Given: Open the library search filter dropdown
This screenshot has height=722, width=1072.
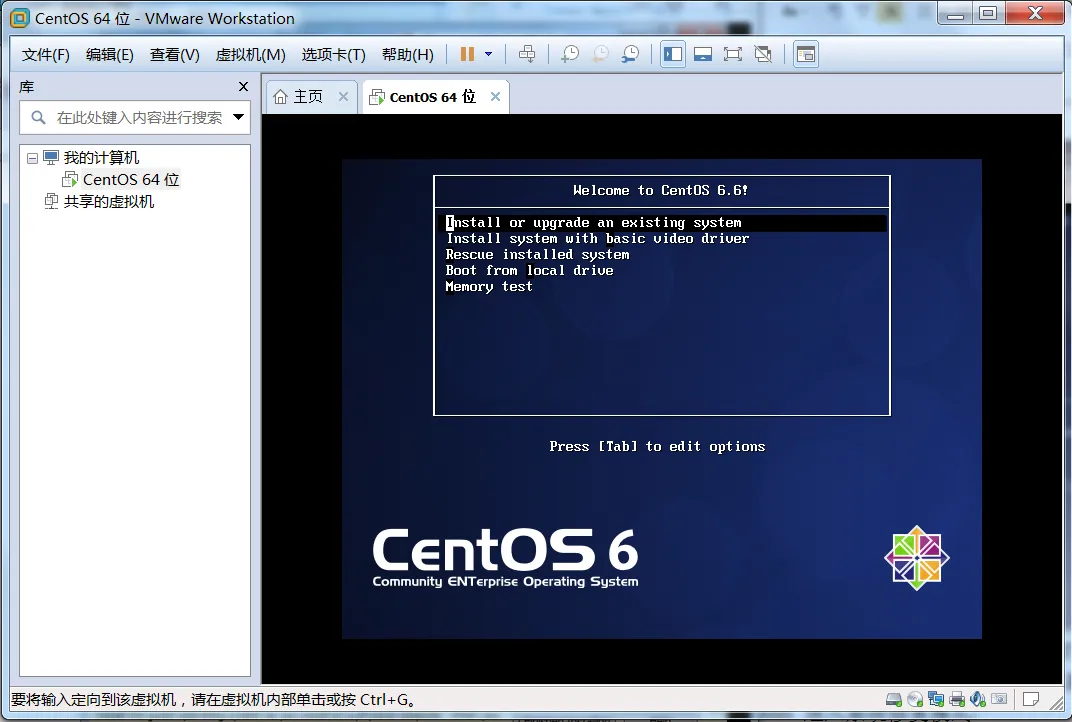Looking at the screenshot, I should [239, 117].
